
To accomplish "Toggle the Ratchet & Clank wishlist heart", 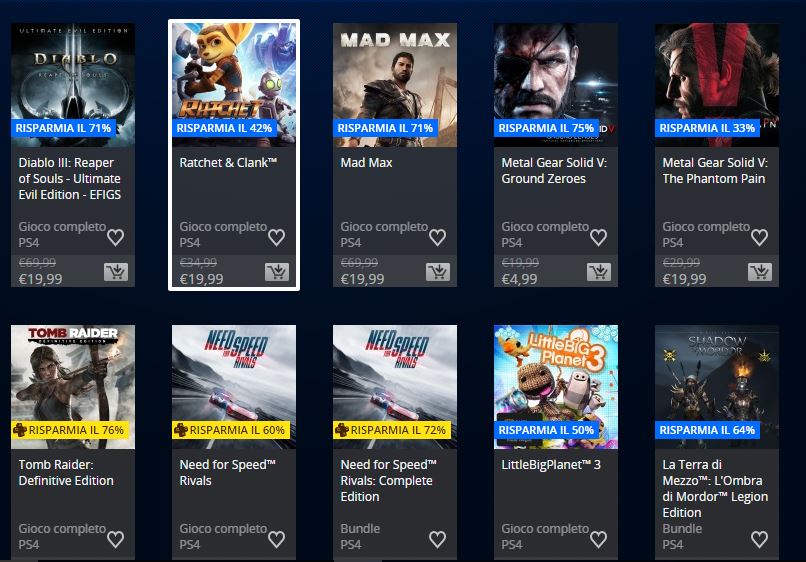I will click(x=277, y=237).
